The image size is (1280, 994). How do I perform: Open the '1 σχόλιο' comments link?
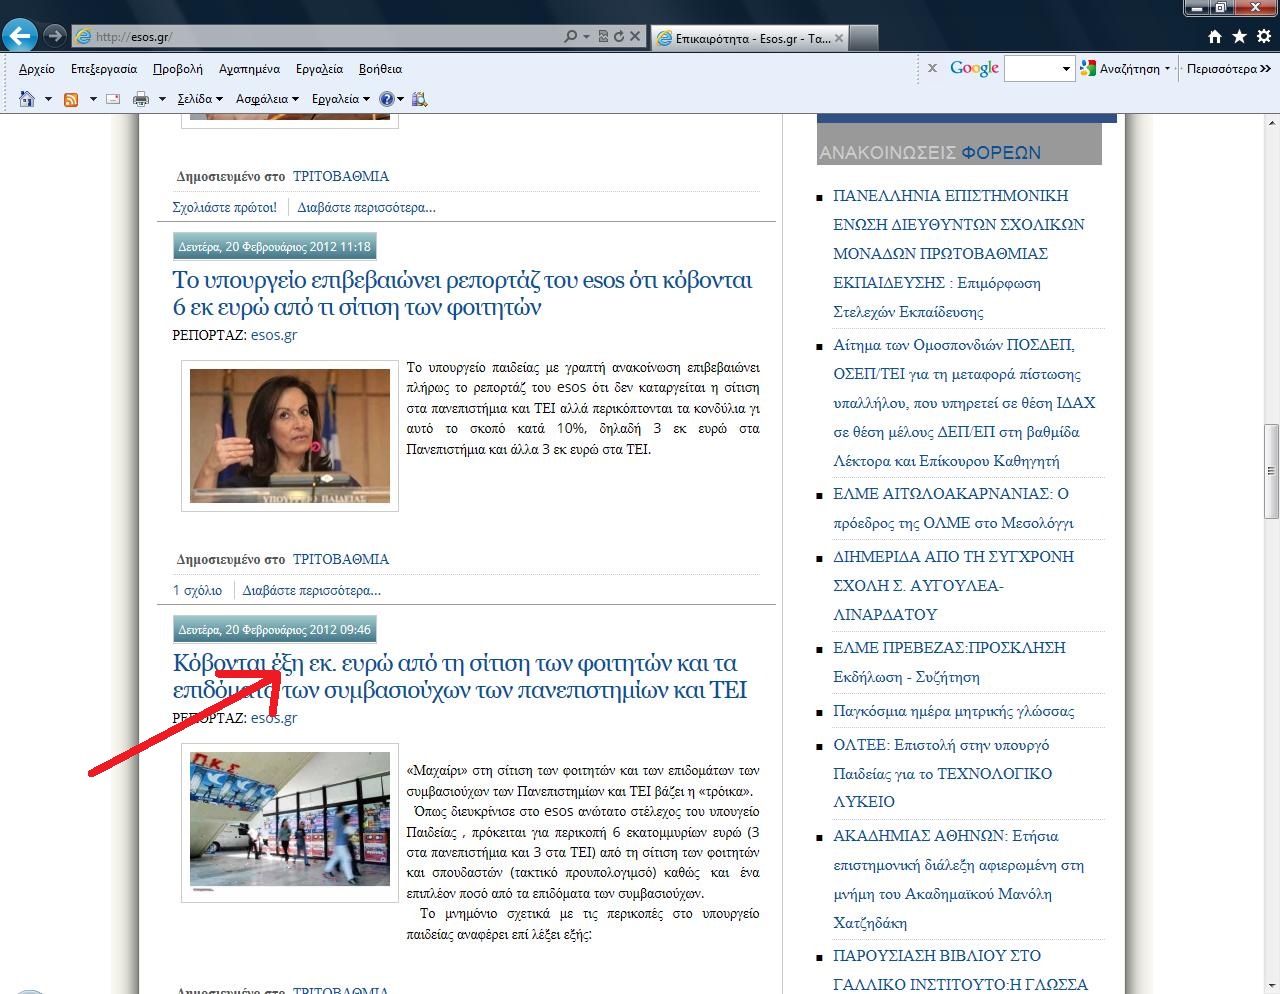pos(197,591)
